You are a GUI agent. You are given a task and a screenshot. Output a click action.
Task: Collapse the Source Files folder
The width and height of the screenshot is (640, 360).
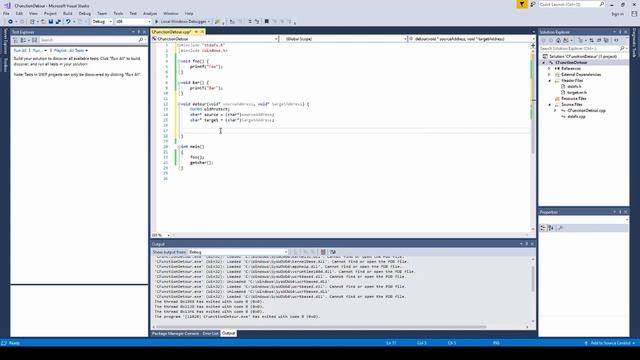pos(549,105)
